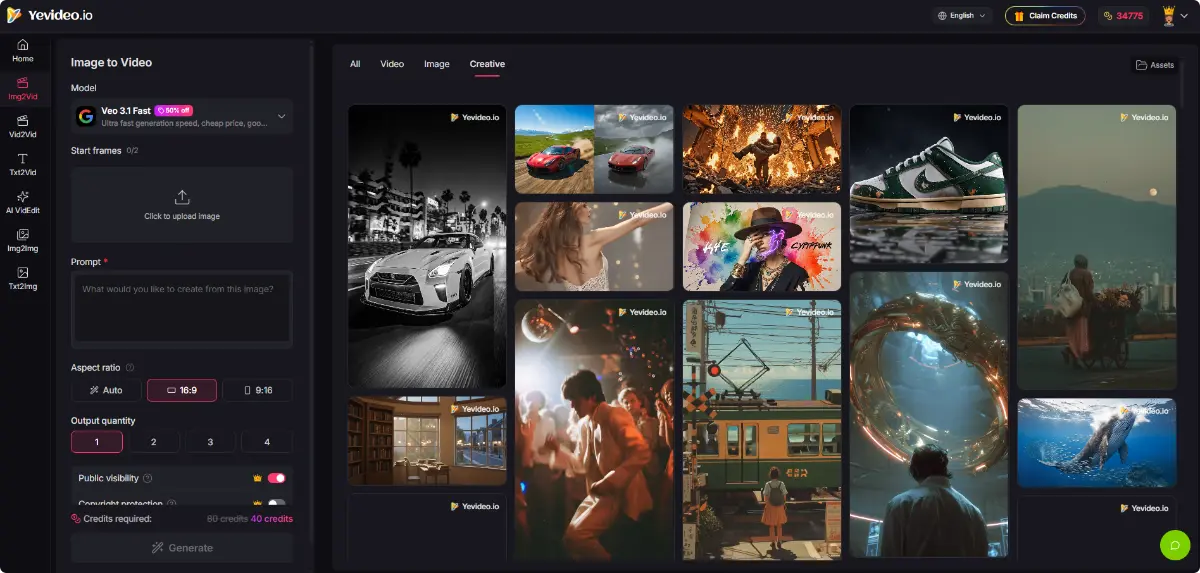Open the two red cars thumbnail

tap(594, 149)
